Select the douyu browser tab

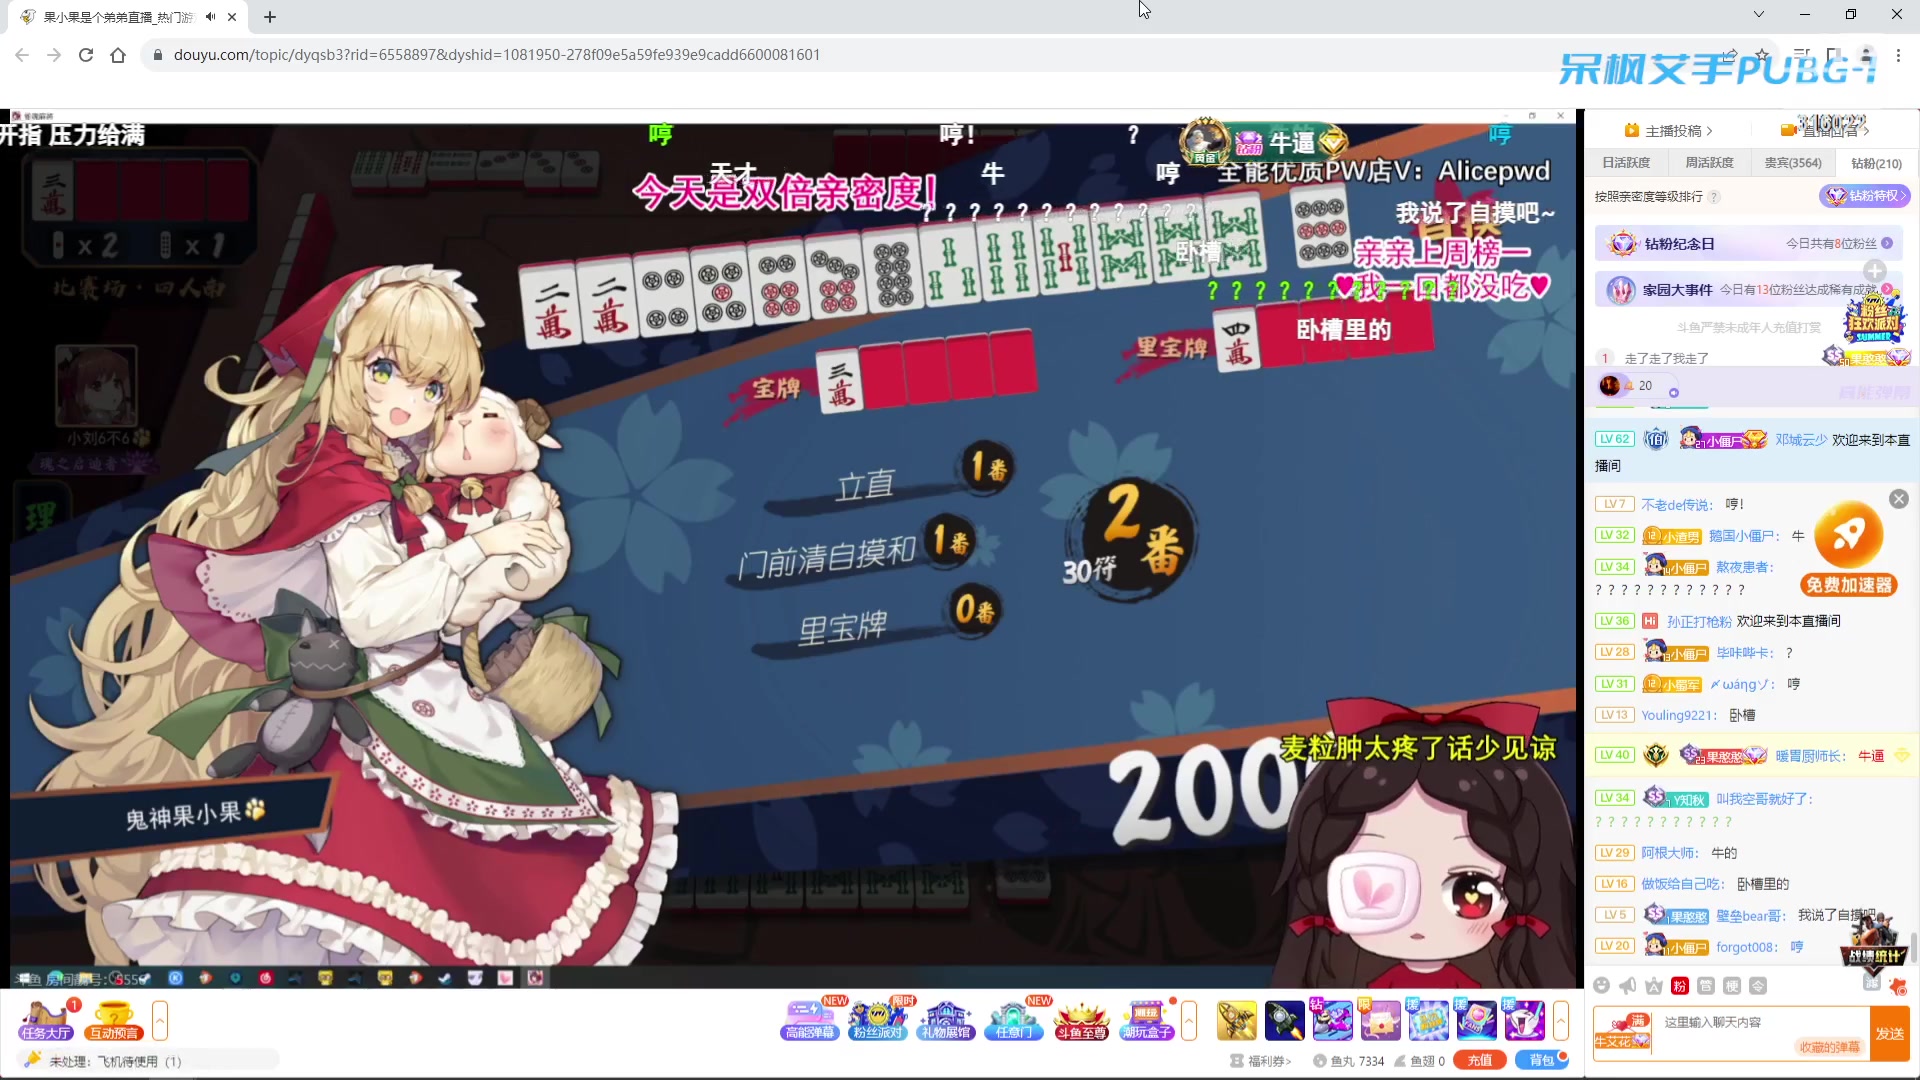click(x=130, y=17)
